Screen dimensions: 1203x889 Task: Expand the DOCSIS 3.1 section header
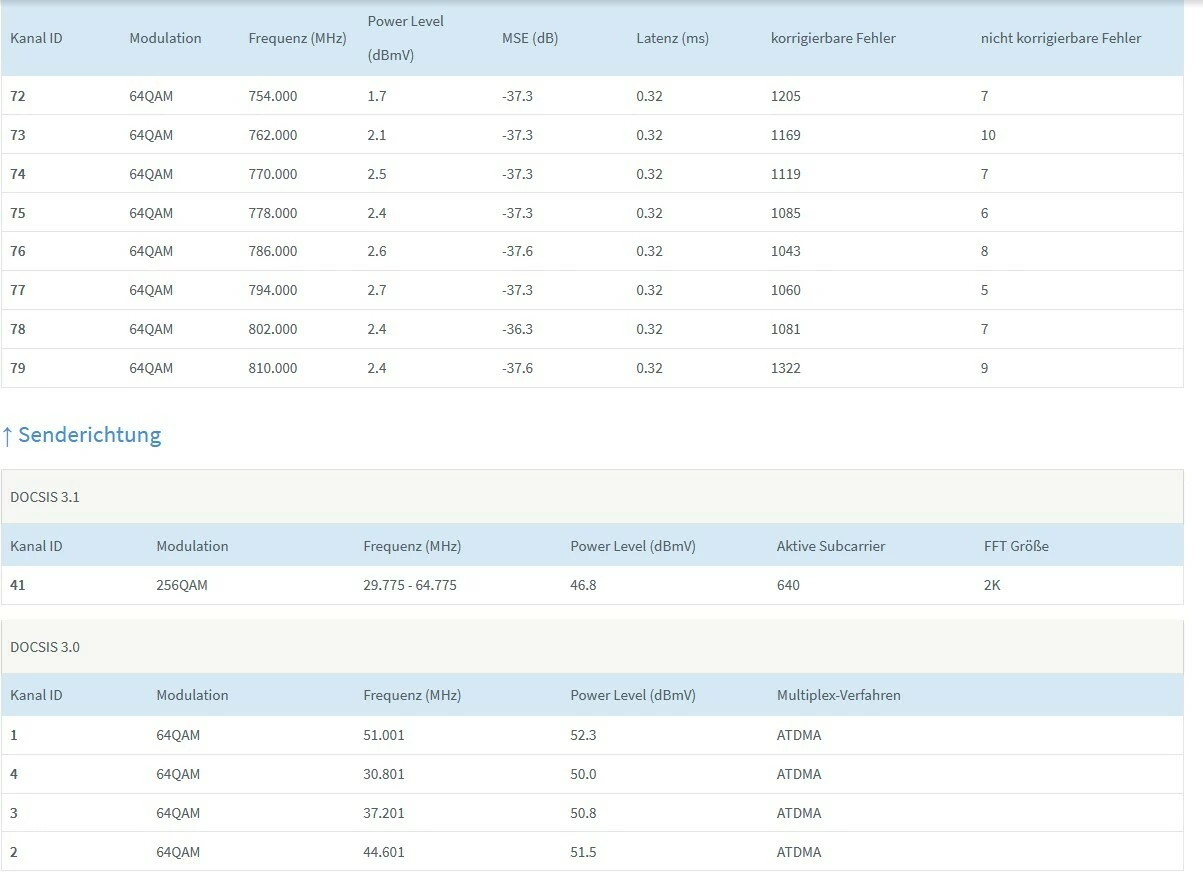[45, 497]
